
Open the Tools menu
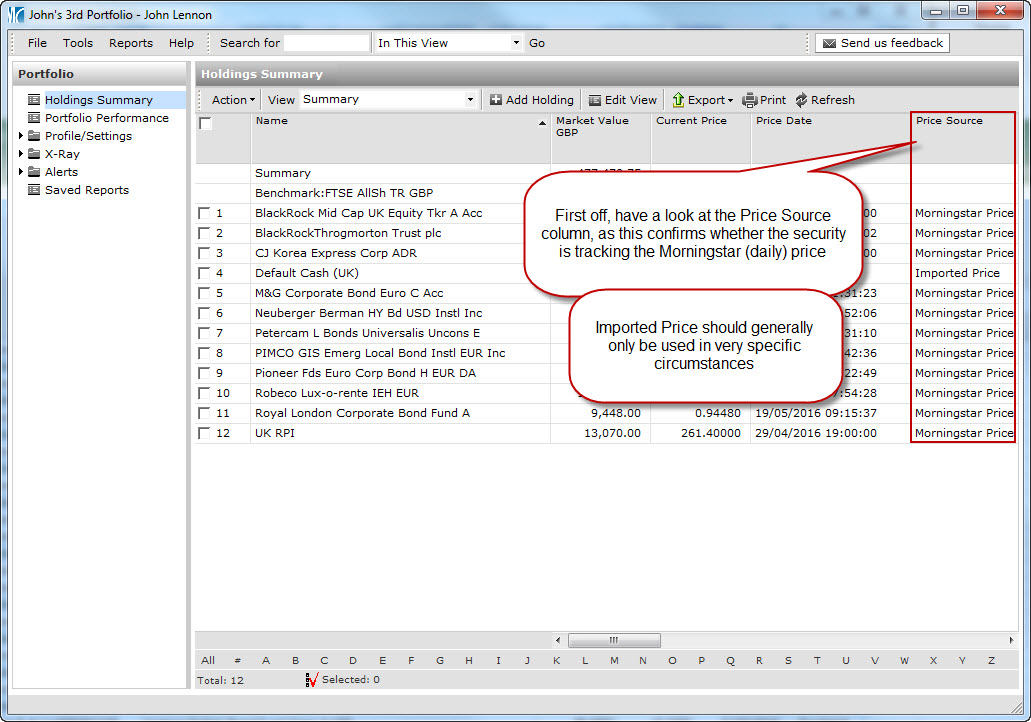pyautogui.click(x=77, y=43)
